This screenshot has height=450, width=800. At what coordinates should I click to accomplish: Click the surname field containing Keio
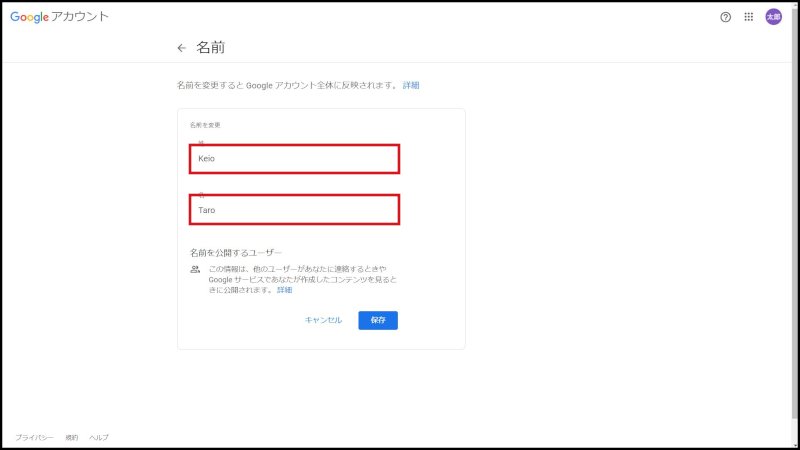[x=294, y=158]
